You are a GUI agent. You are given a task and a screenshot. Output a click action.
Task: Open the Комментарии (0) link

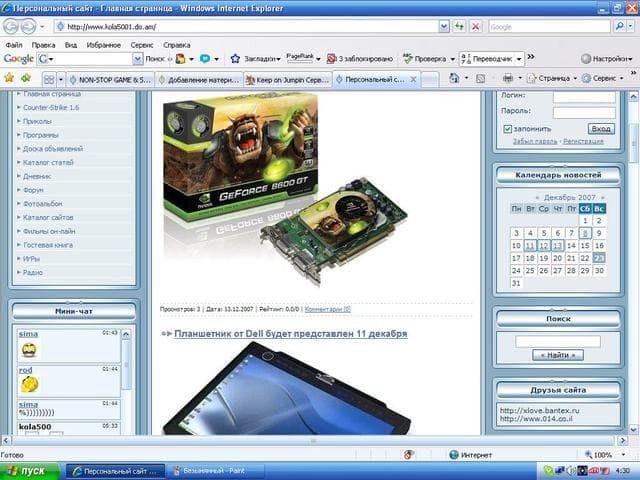328,309
